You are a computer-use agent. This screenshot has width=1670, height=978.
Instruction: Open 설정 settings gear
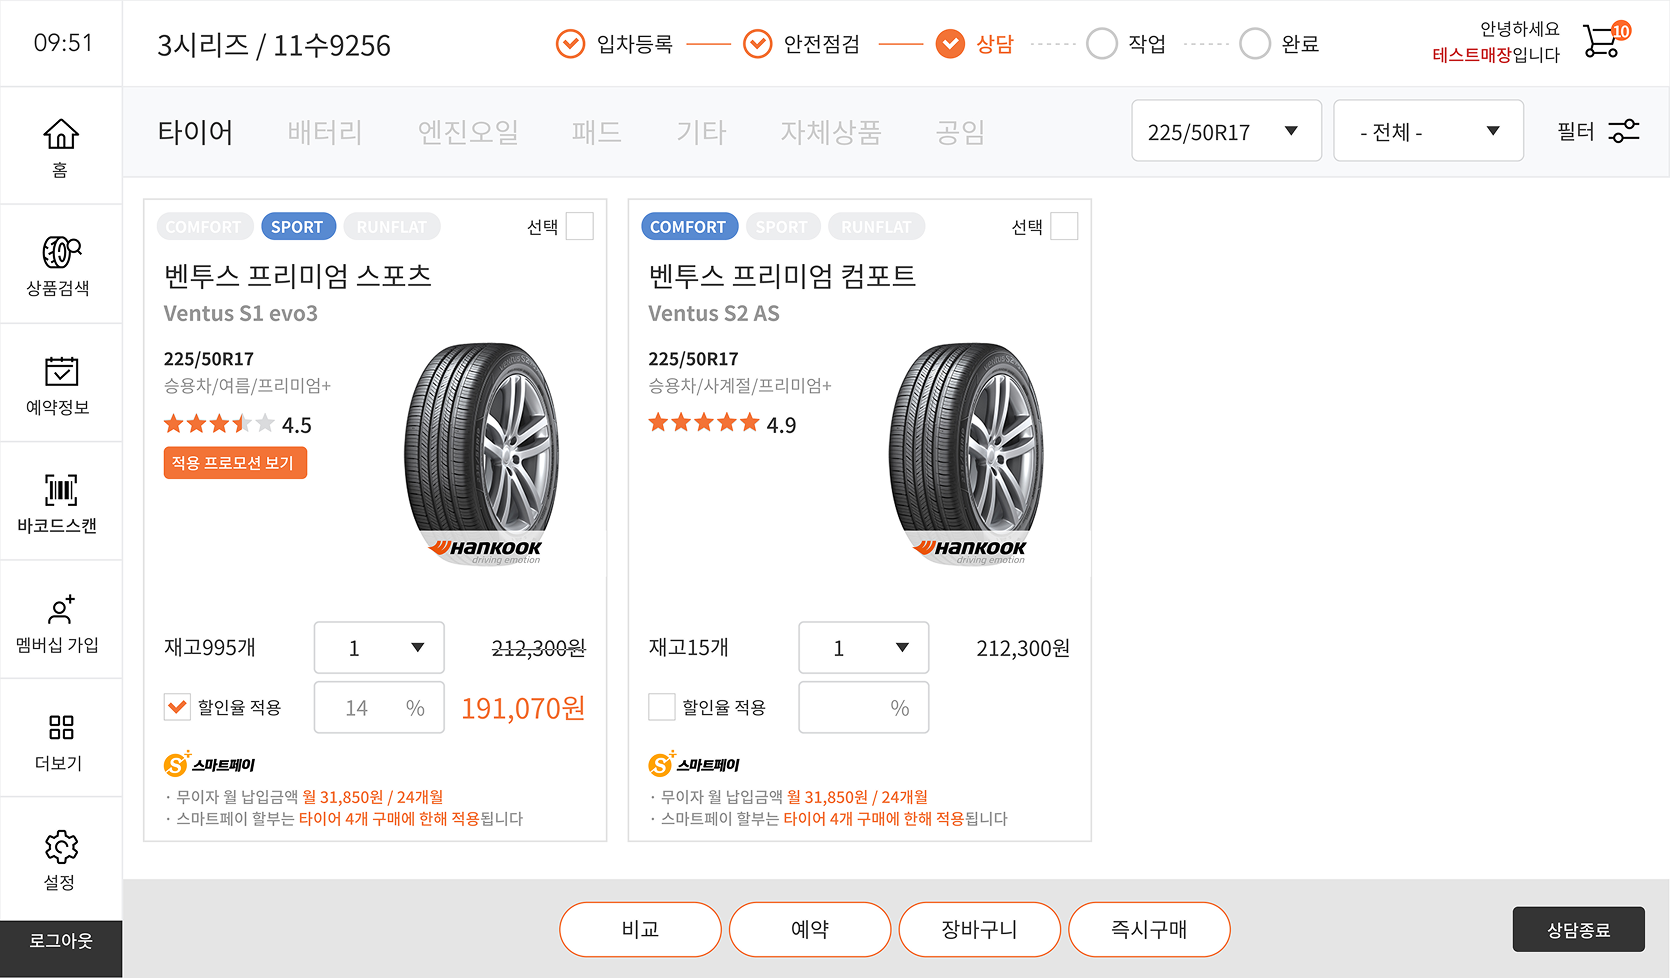click(x=61, y=847)
